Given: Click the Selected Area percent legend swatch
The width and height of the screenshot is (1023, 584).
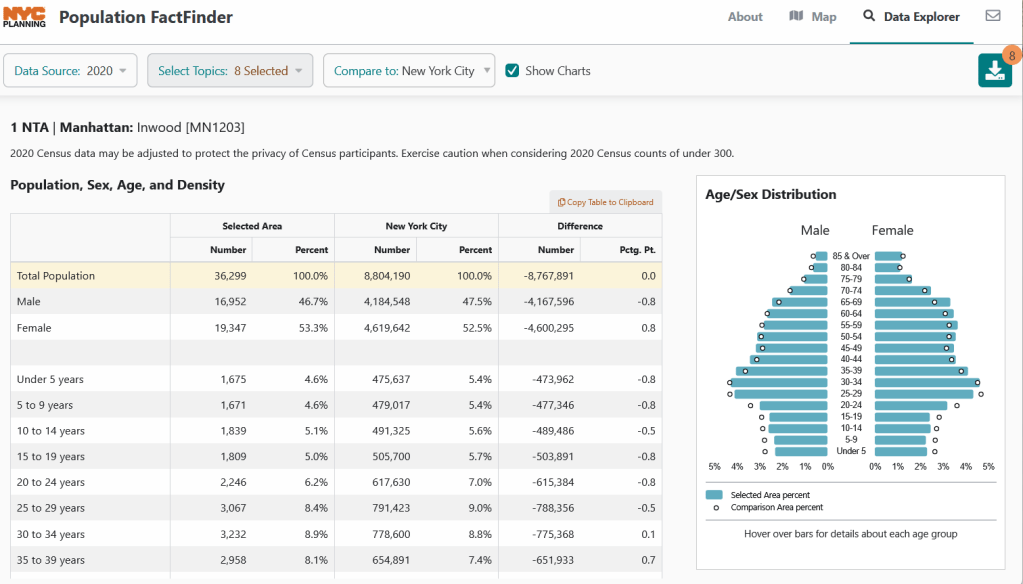Looking at the screenshot, I should pyautogui.click(x=714, y=495).
